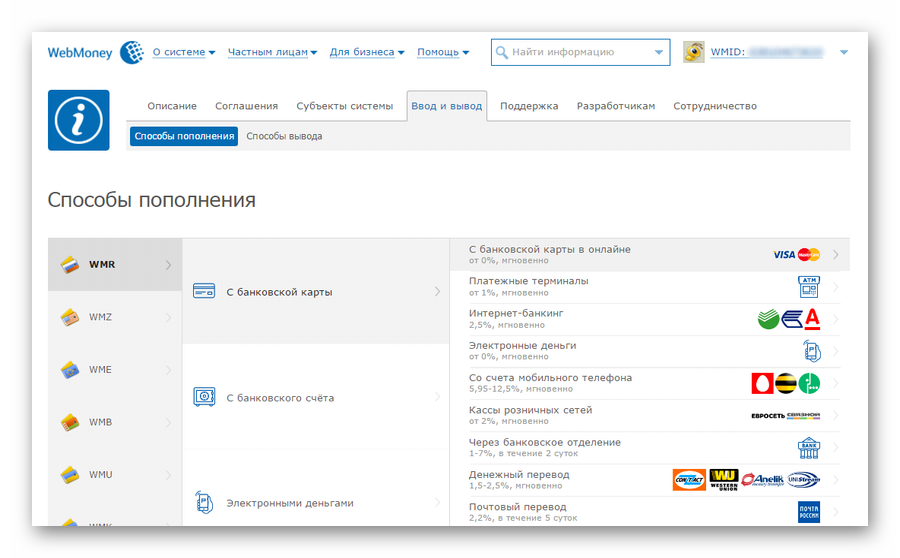Click the Евросеть logo
This screenshot has width=900, height=558.
768,416
